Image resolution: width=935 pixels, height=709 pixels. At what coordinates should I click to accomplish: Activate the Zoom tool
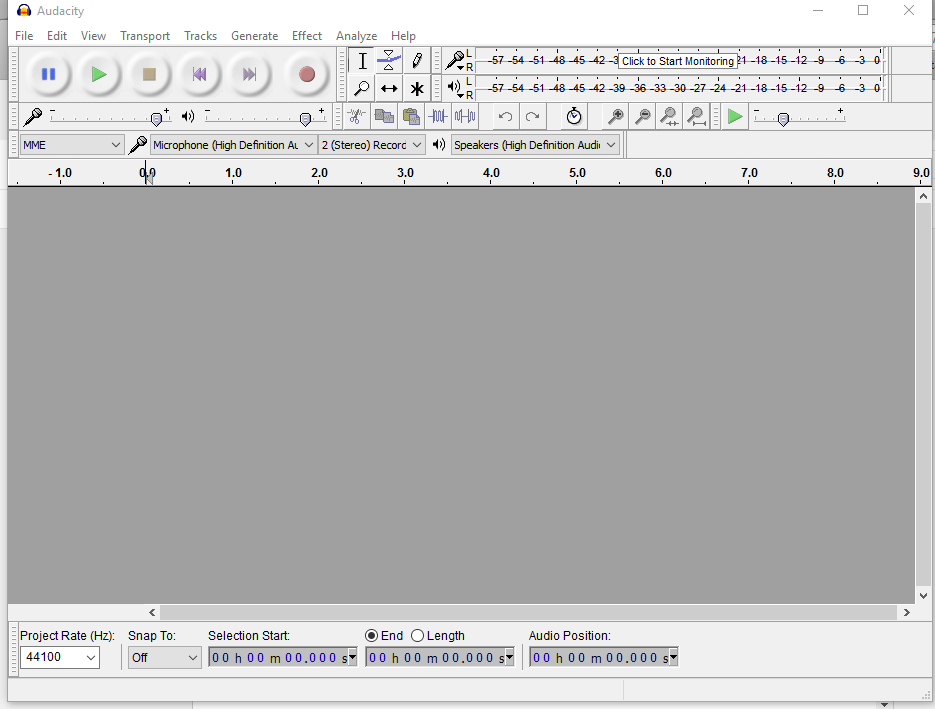click(362, 88)
